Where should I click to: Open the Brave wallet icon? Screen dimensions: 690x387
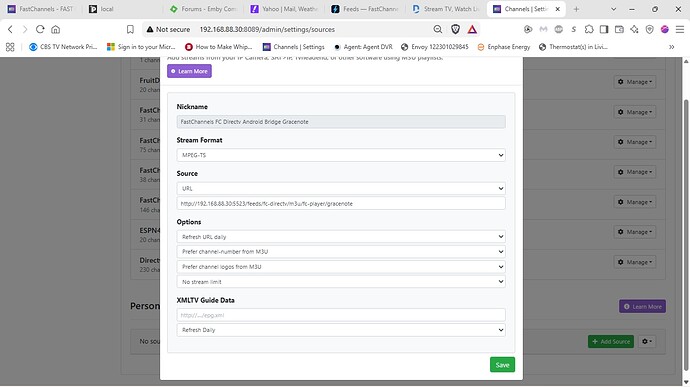[x=619, y=29]
